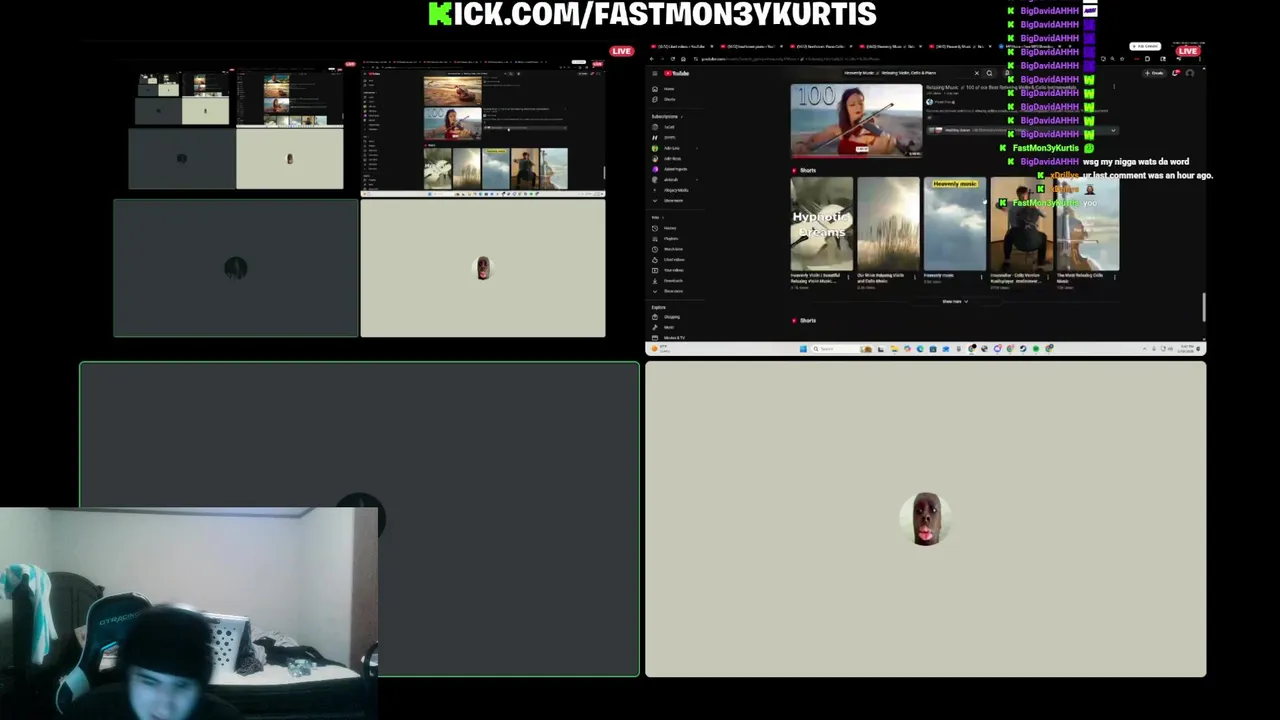This screenshot has height=720, width=1280.
Task: Open Shorts in the YouTube sidebar
Action: [x=665, y=99]
